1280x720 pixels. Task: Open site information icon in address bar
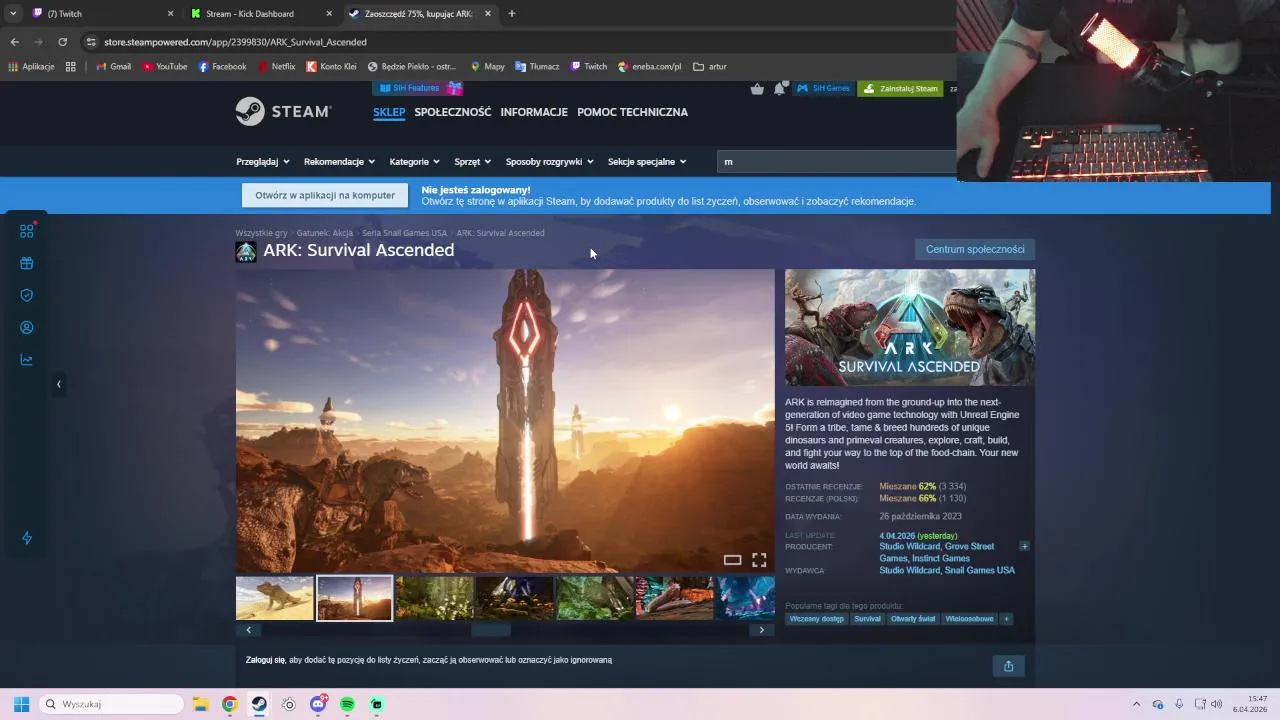[91, 42]
